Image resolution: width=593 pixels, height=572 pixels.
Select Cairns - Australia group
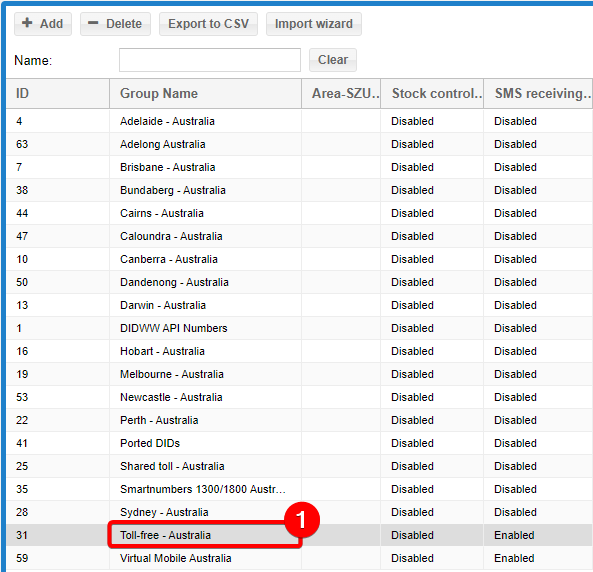[162, 213]
